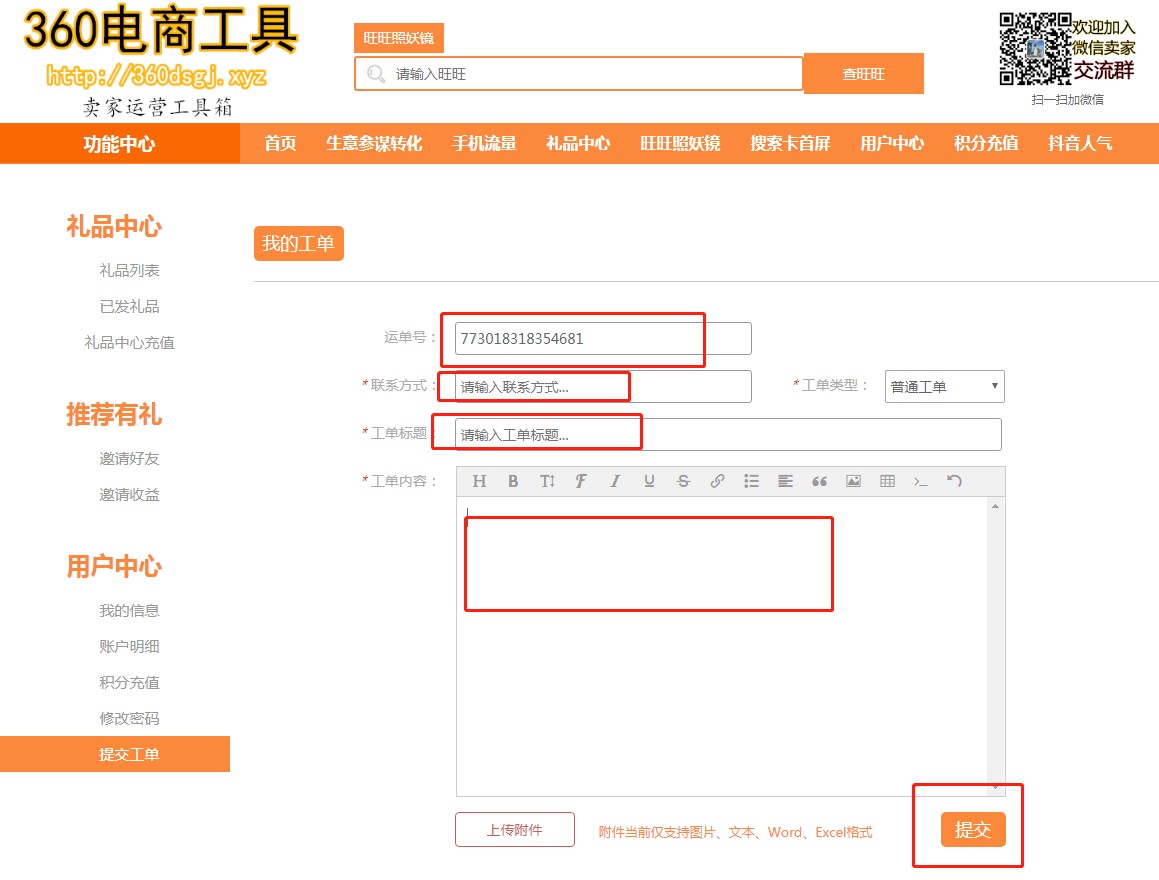Apply italic formatting in the editor

[x=615, y=481]
